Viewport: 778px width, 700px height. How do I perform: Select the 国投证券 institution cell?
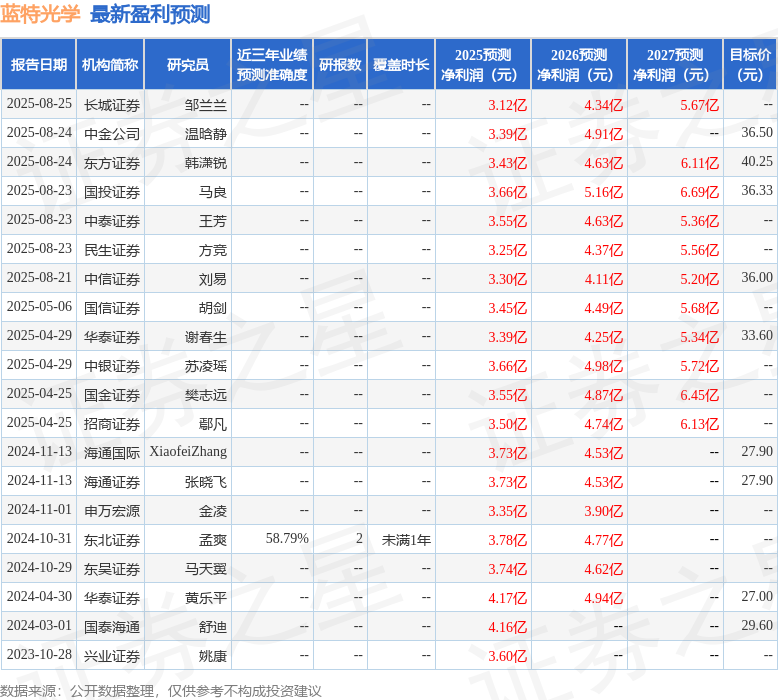coord(112,192)
